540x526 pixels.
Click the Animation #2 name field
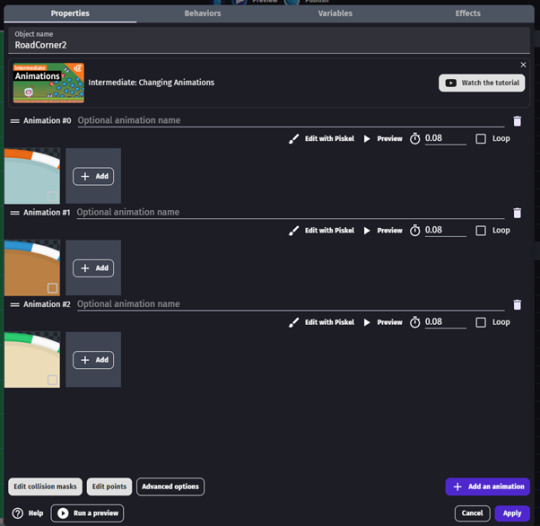click(x=291, y=304)
